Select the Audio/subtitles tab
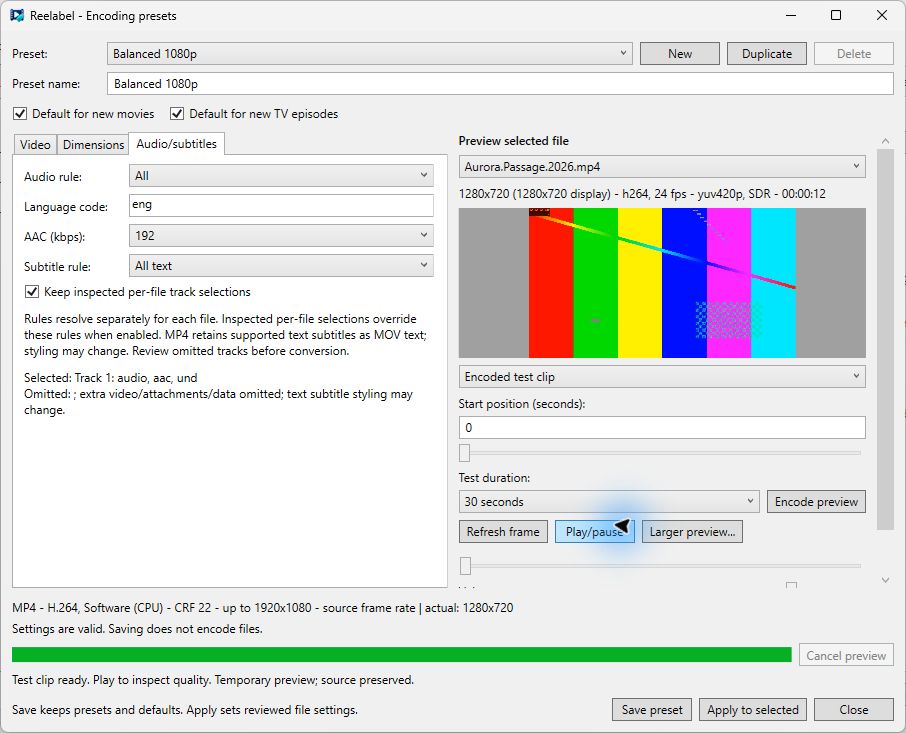Screen dimensions: 906x733 (176, 144)
